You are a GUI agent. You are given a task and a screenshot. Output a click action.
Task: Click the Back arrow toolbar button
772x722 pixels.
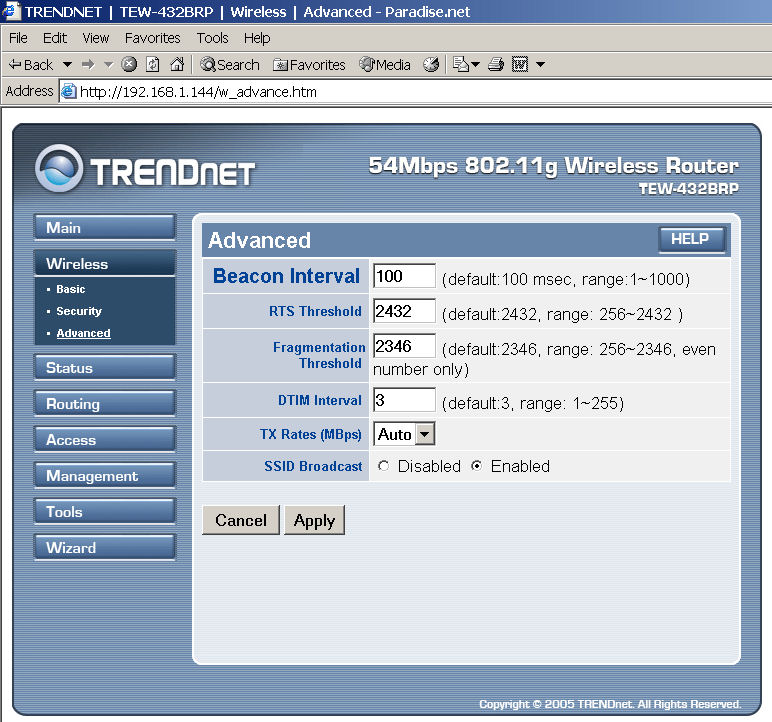point(31,65)
